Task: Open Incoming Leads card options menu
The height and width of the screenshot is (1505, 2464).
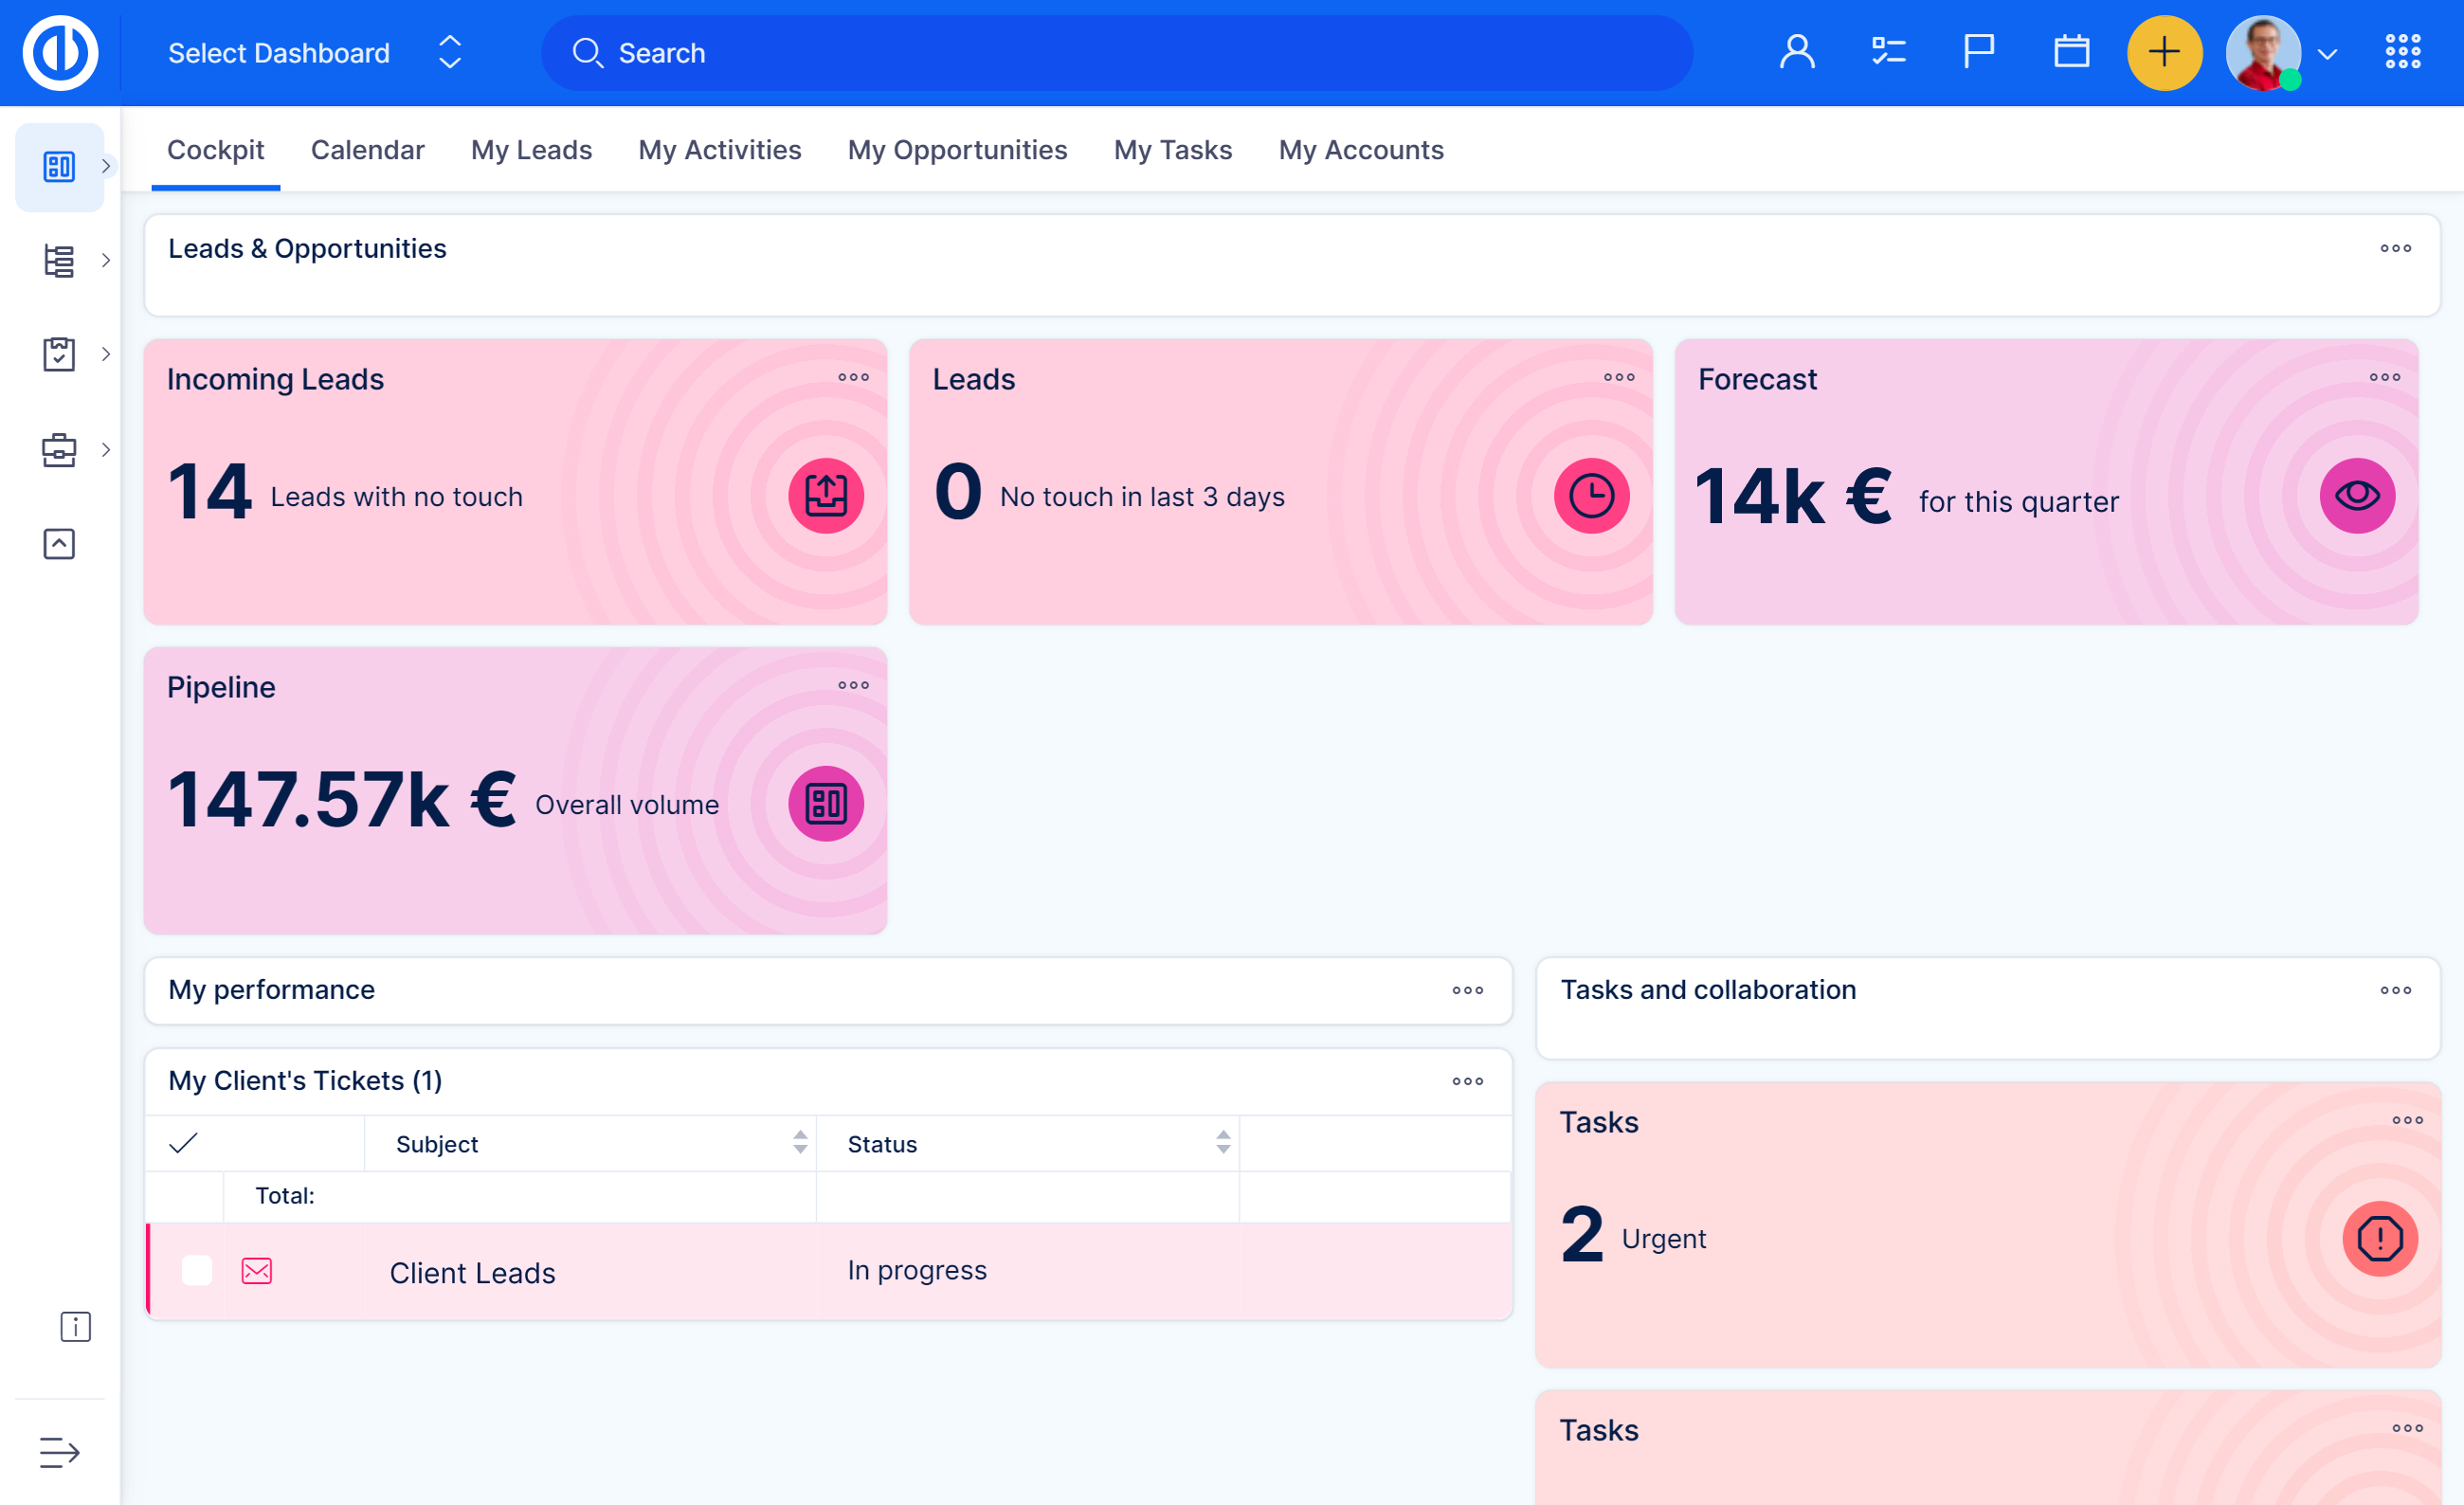Action: 853,377
